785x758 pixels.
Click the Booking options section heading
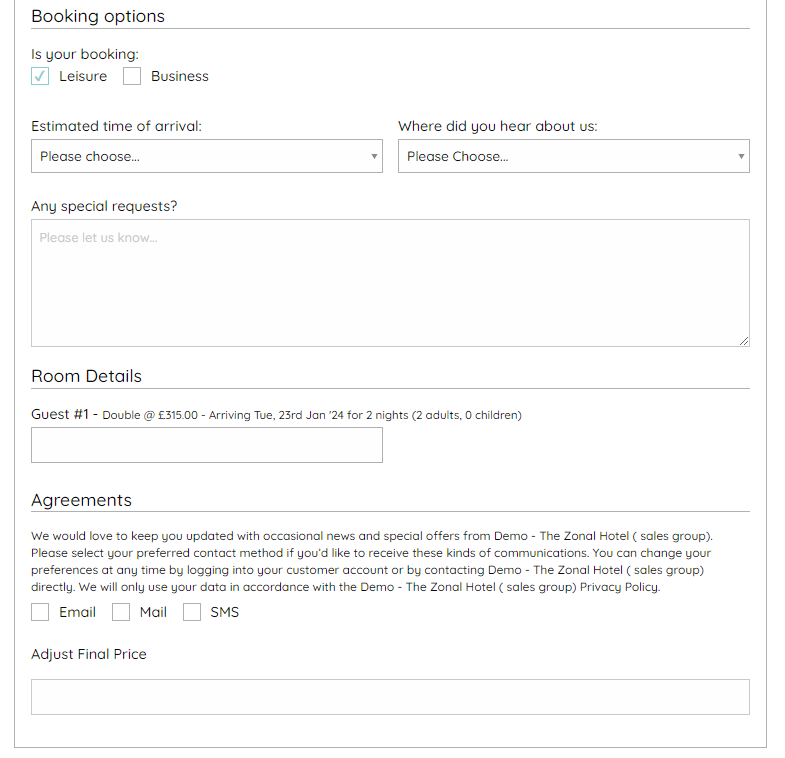(98, 16)
